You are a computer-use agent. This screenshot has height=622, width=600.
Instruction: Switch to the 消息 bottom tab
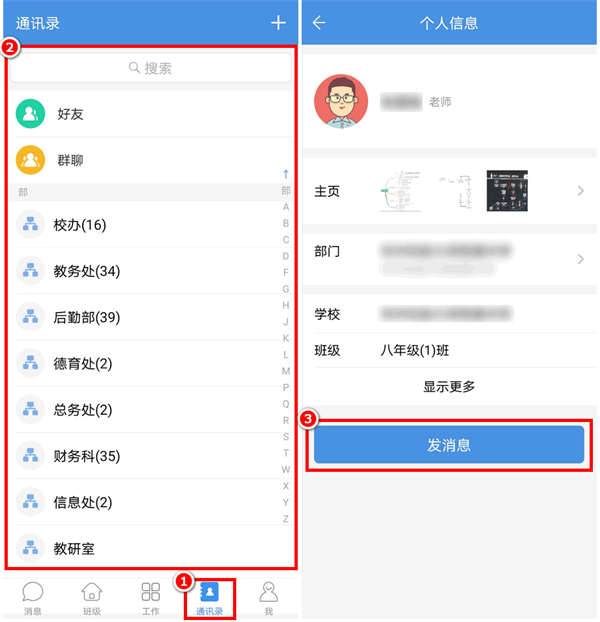[33, 598]
